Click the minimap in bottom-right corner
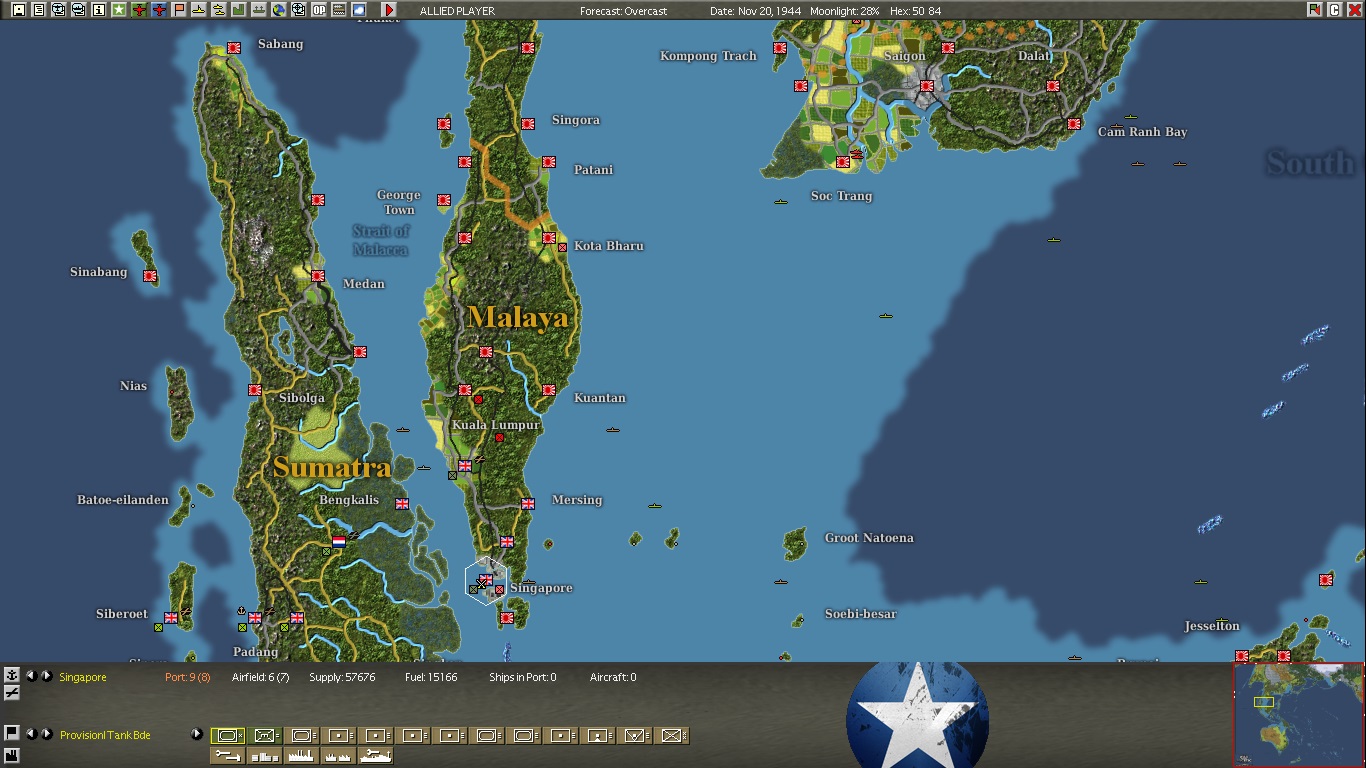 pos(1298,714)
